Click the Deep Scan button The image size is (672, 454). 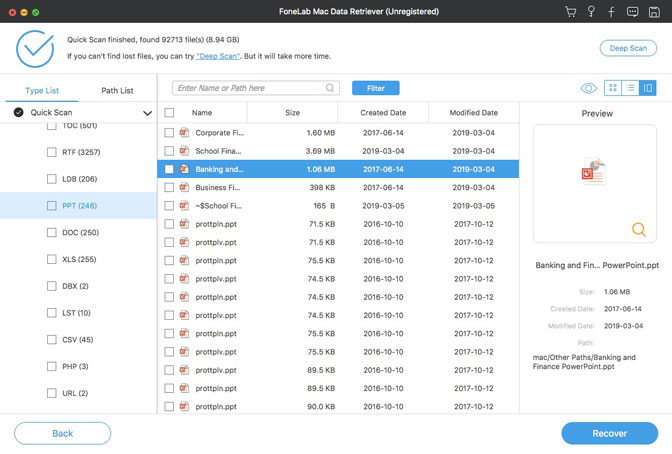point(628,48)
